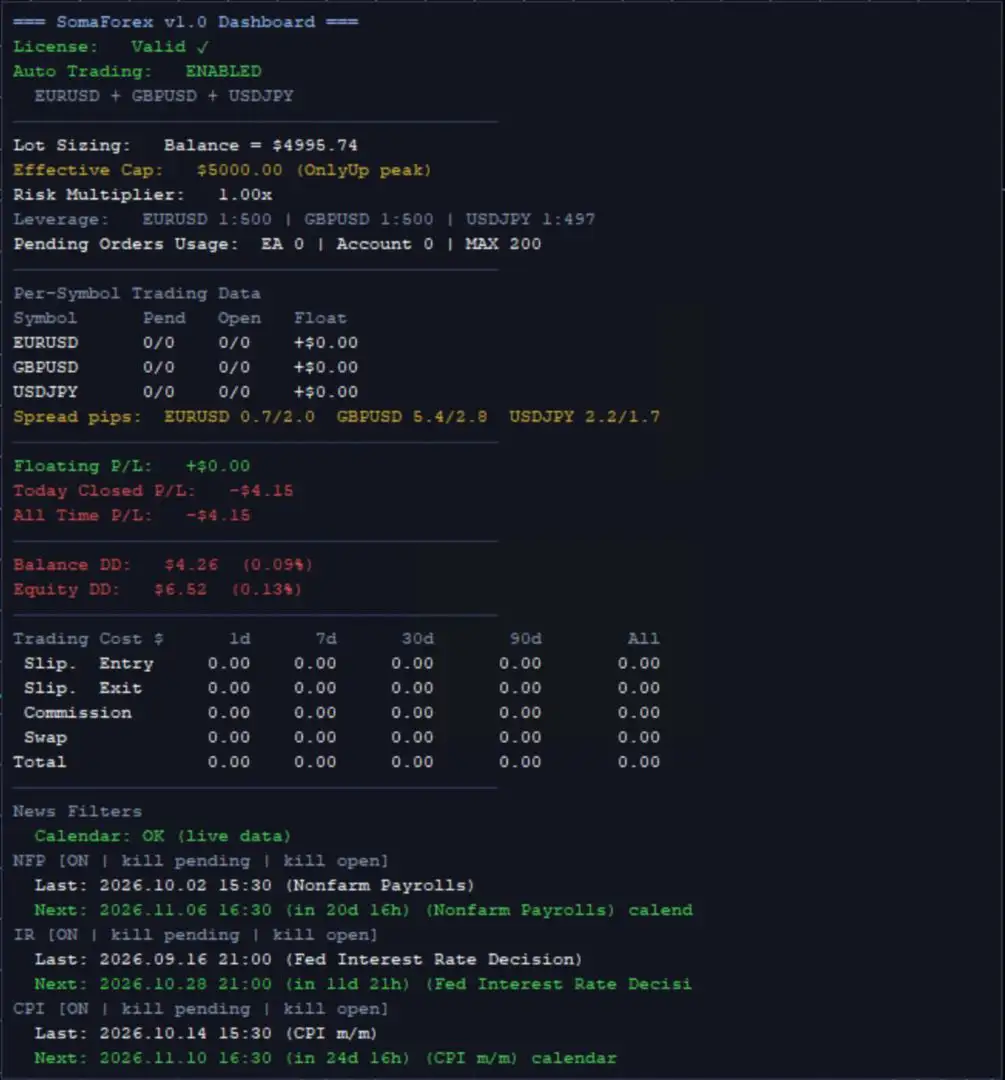Image resolution: width=1005 pixels, height=1080 pixels.
Task: Click All Time P/L -$4.15 line
Action: [x=132, y=516]
